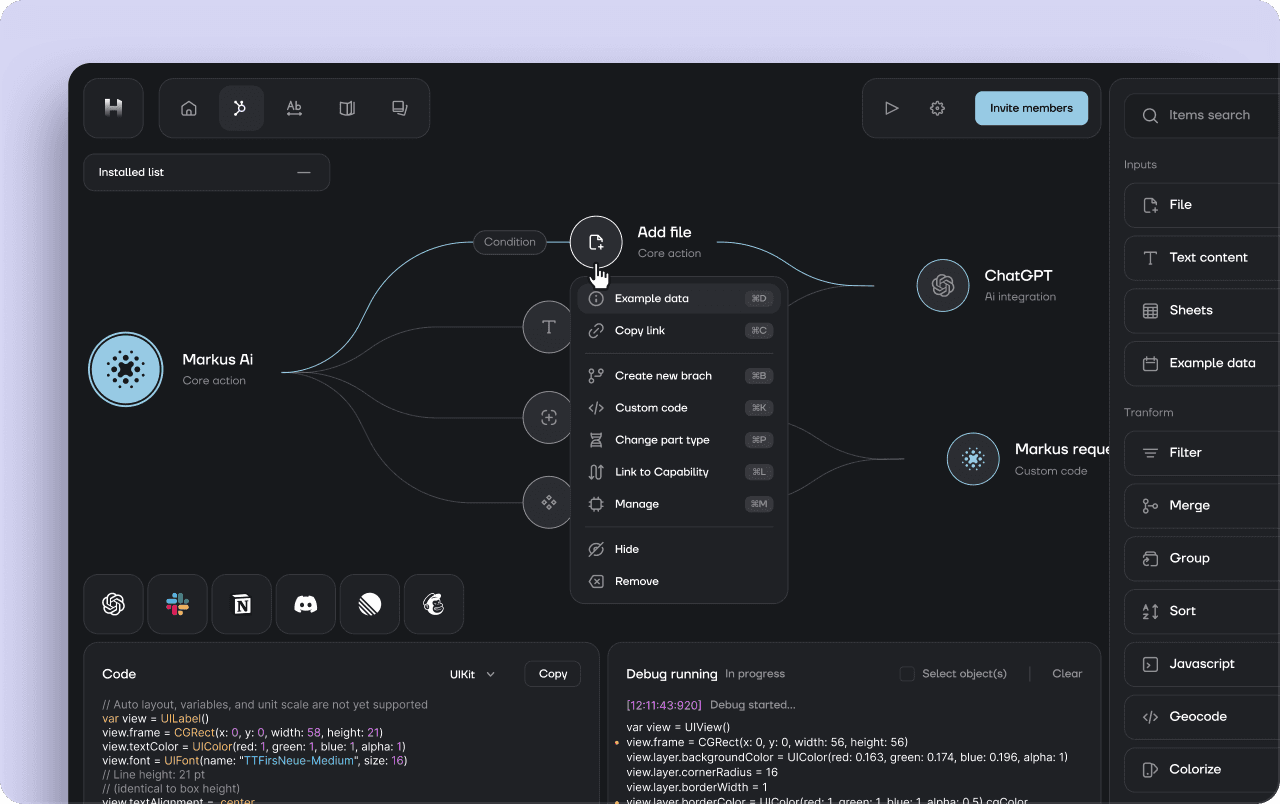Screen dimensions: 1280x804
Task: Add the Text content input item
Action: coord(1202,258)
